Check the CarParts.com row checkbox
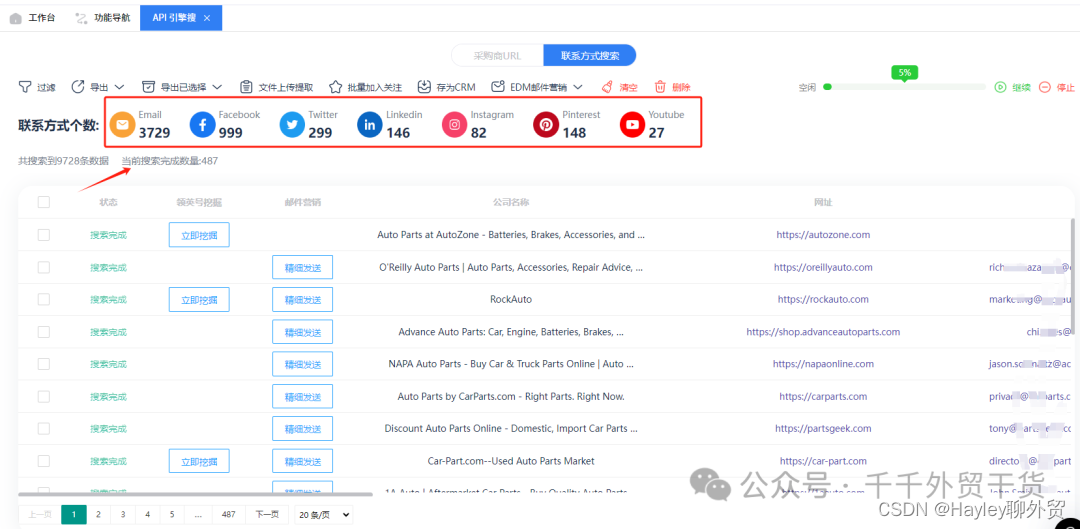1080x529 pixels. [44, 397]
